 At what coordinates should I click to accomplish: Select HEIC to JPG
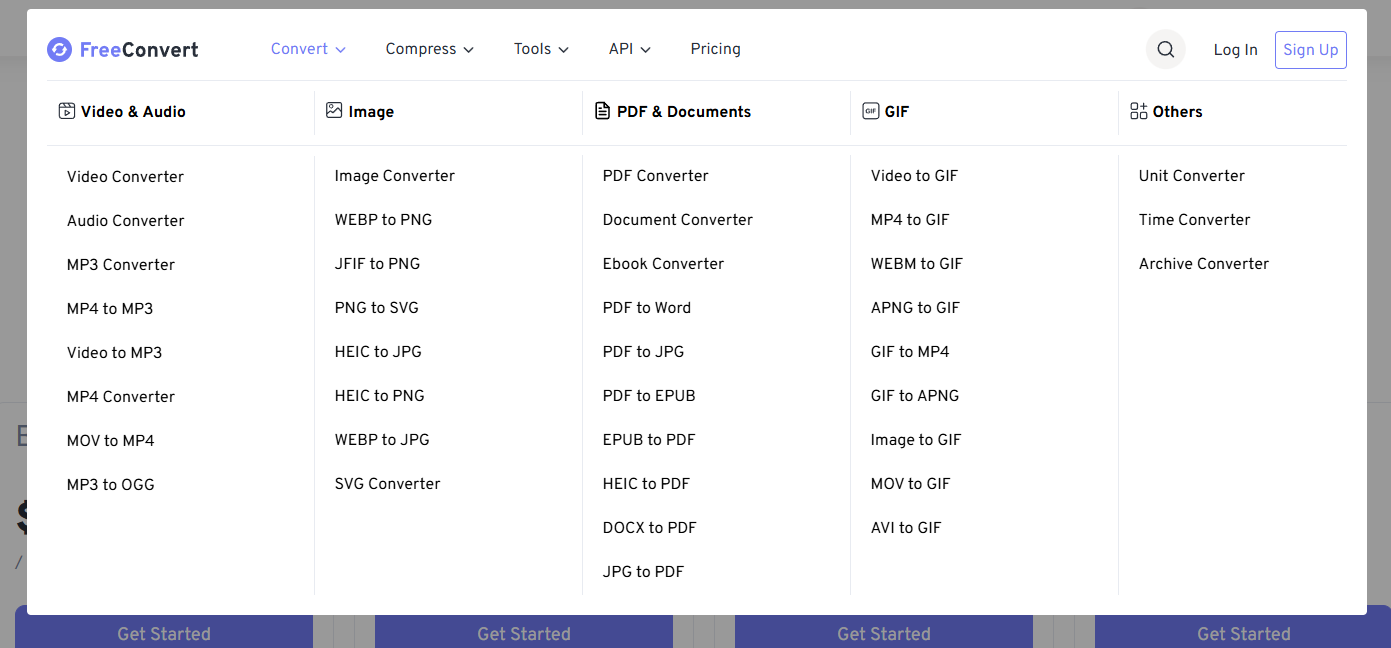pyautogui.click(x=378, y=352)
